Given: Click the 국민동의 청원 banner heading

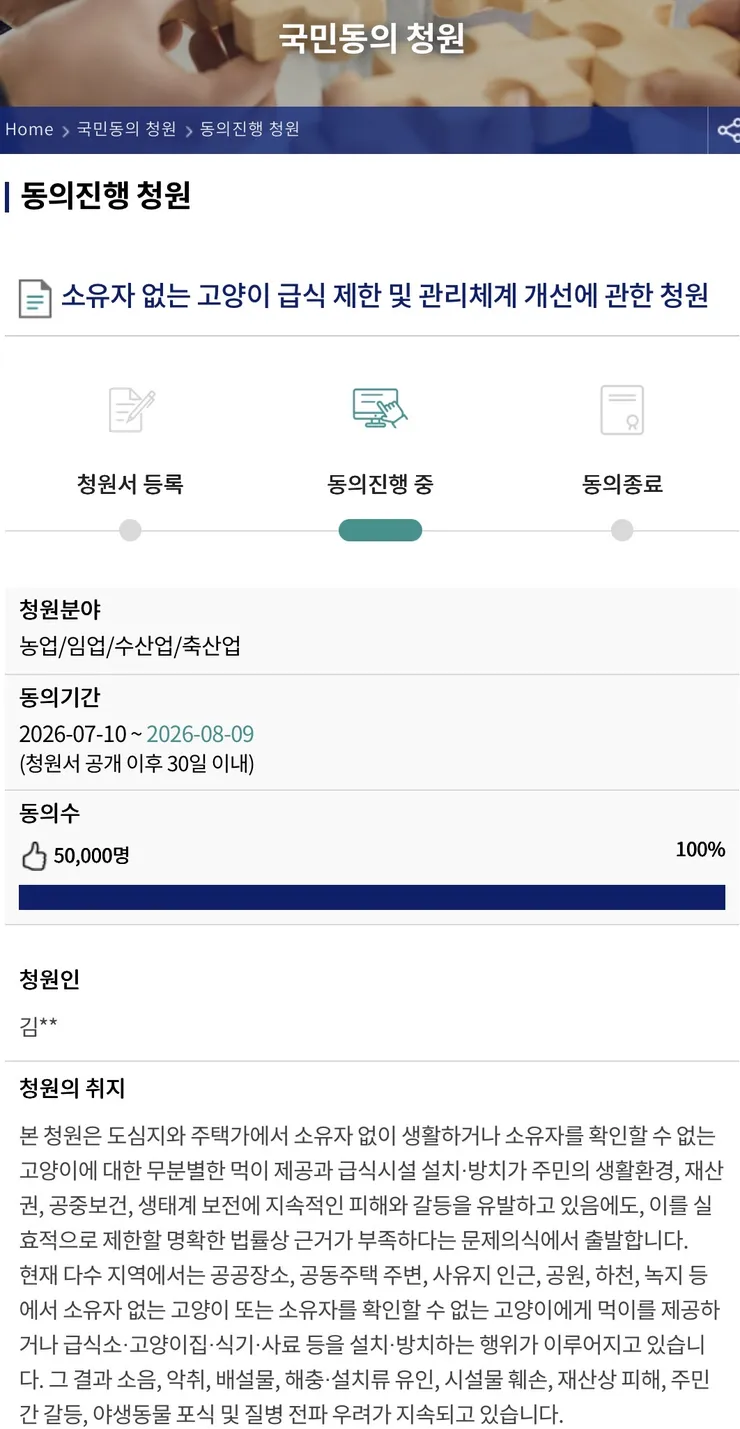Looking at the screenshot, I should [x=371, y=38].
